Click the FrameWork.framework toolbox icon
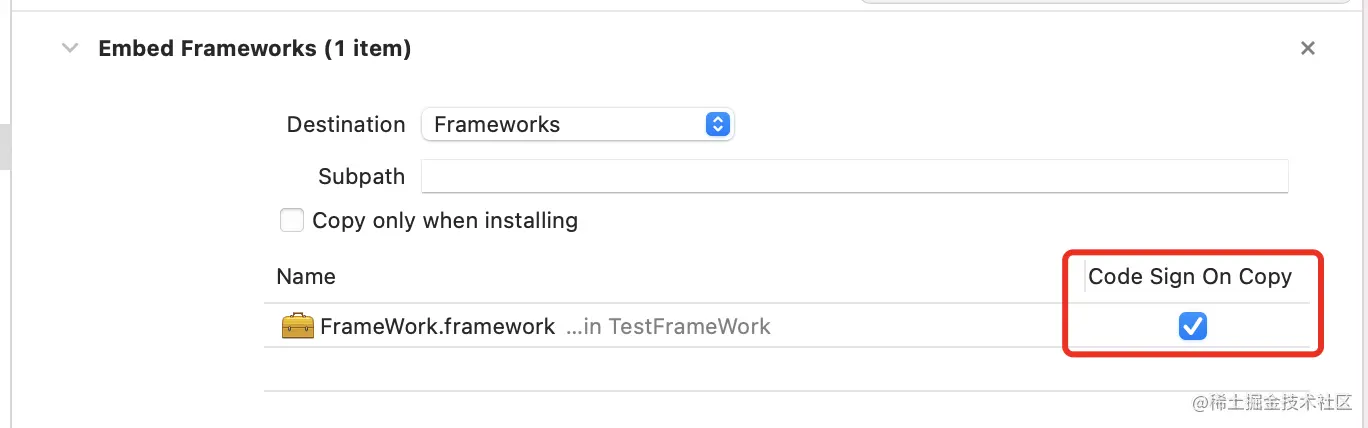 [297, 326]
